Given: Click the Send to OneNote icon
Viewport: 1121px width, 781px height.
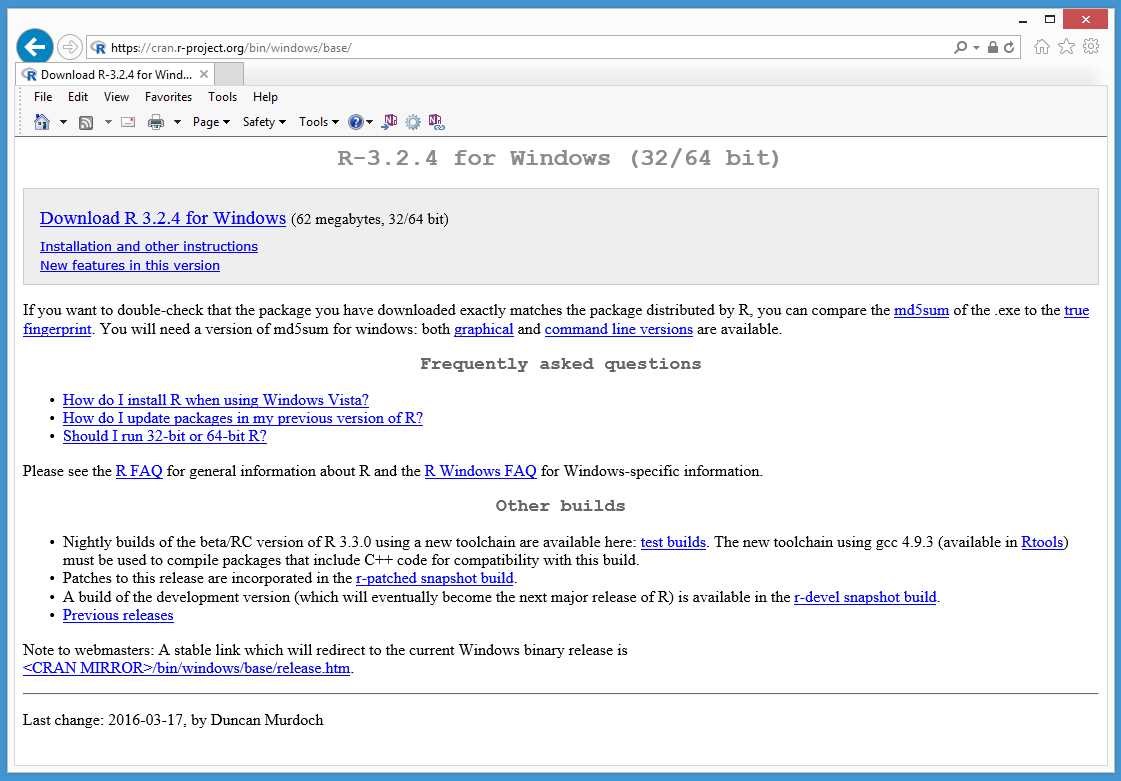Looking at the screenshot, I should 390,121.
